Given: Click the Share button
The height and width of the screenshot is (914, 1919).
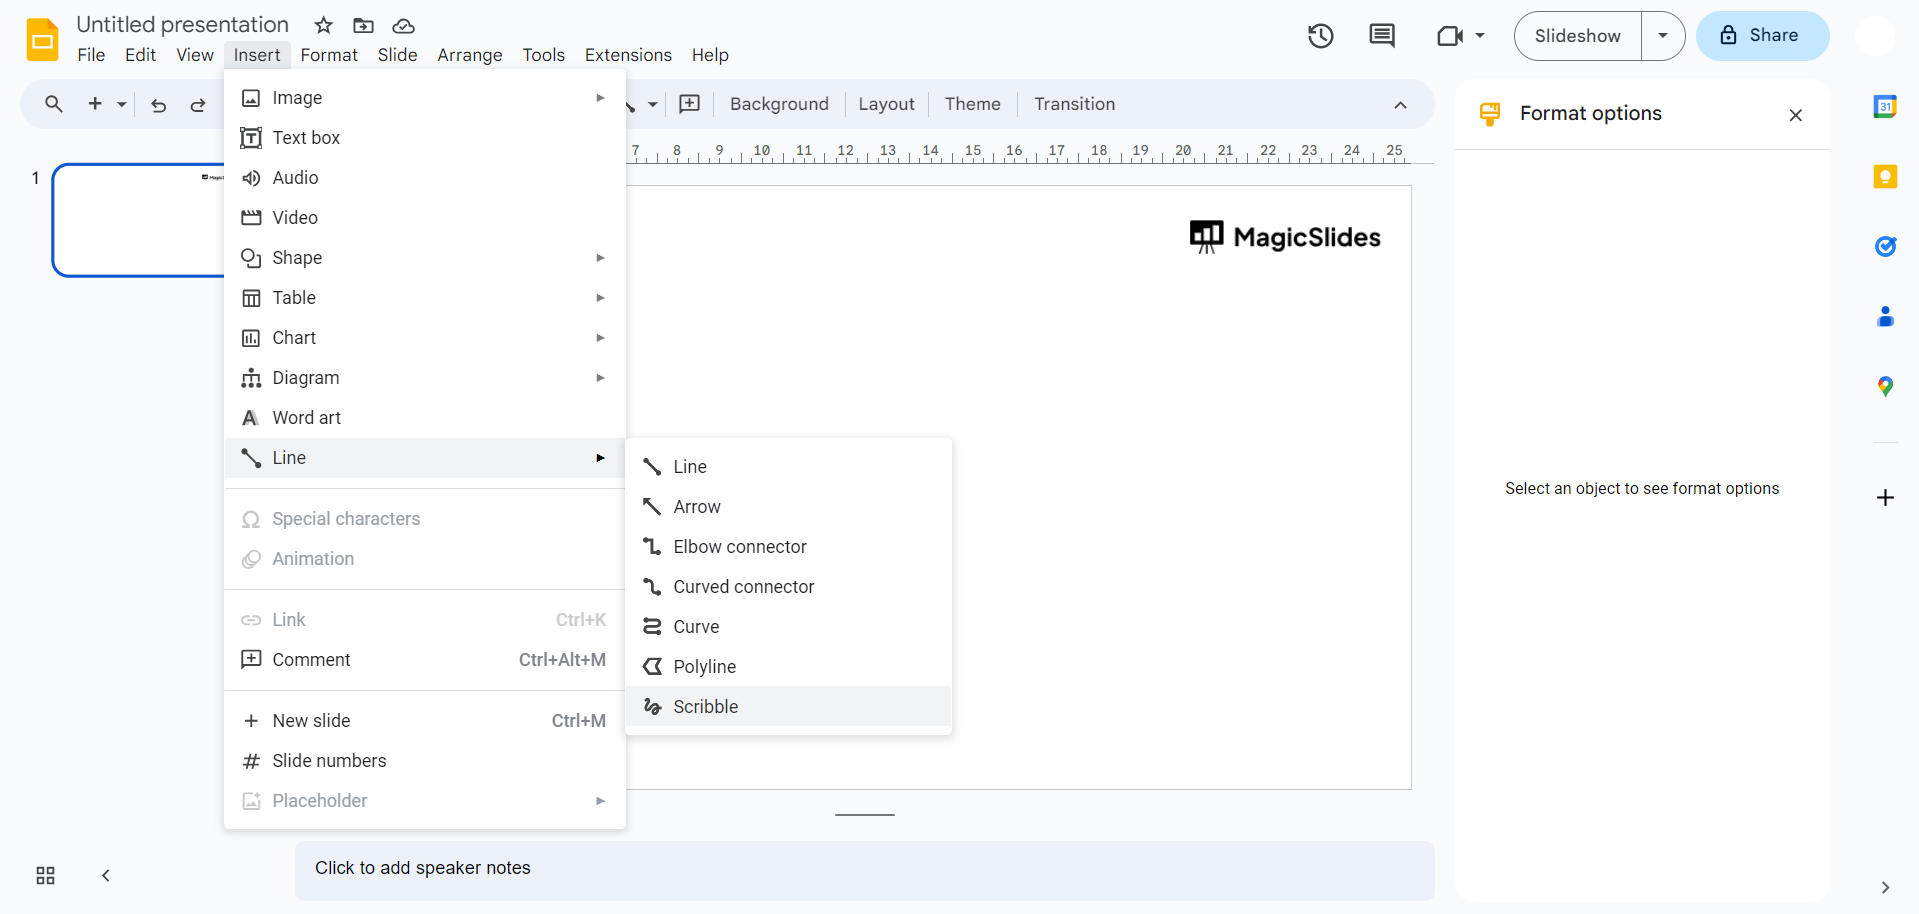Looking at the screenshot, I should click(1761, 35).
